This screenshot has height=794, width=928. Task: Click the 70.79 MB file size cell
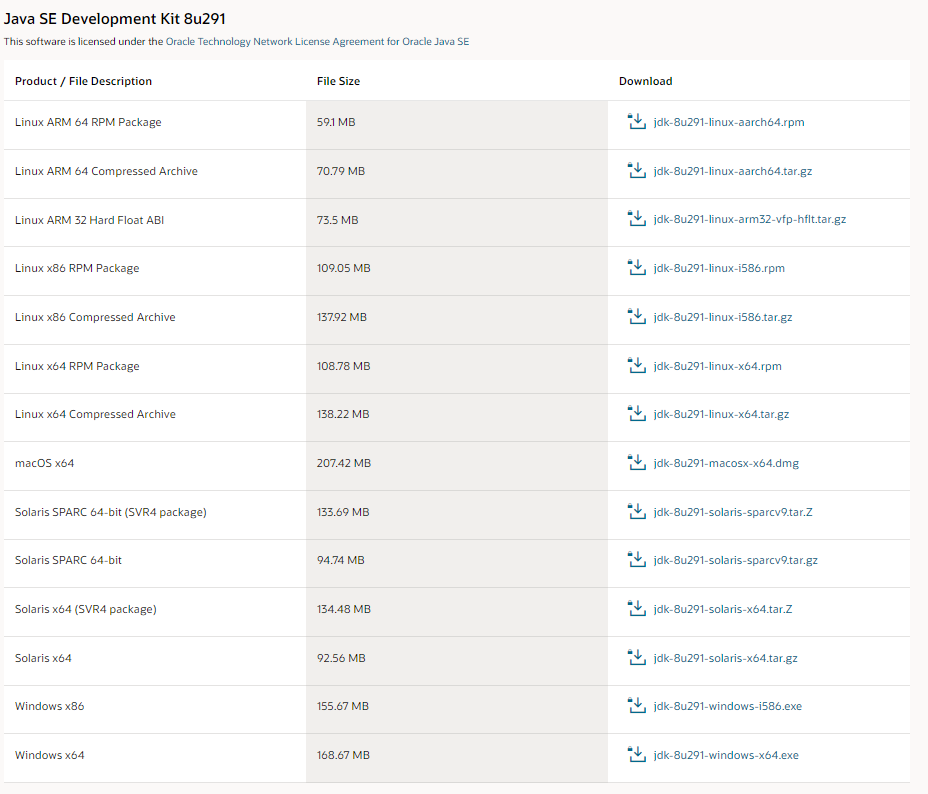pos(457,174)
